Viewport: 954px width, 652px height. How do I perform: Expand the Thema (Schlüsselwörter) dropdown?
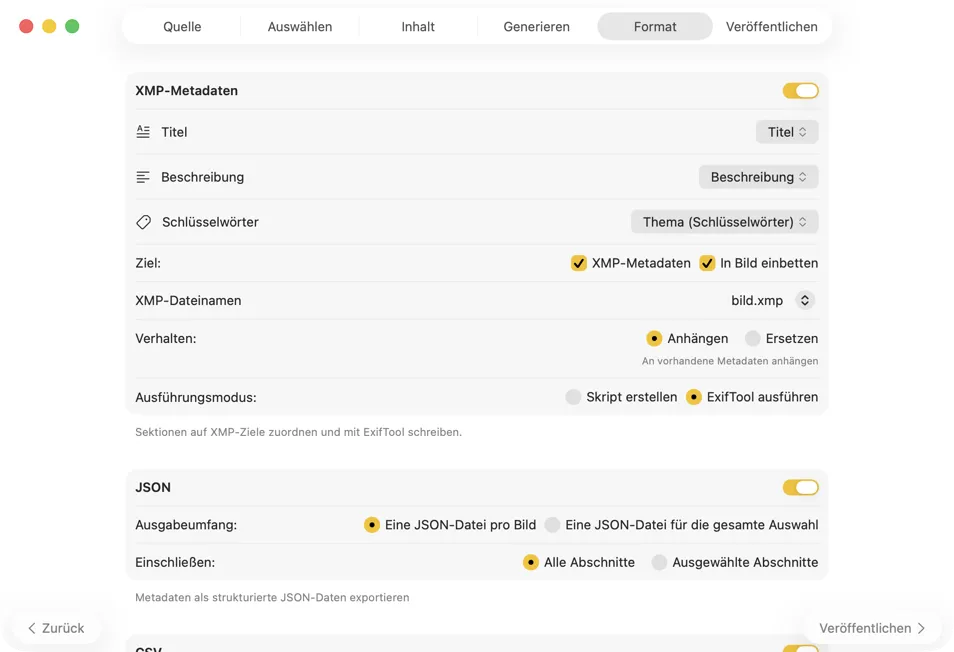click(x=724, y=222)
